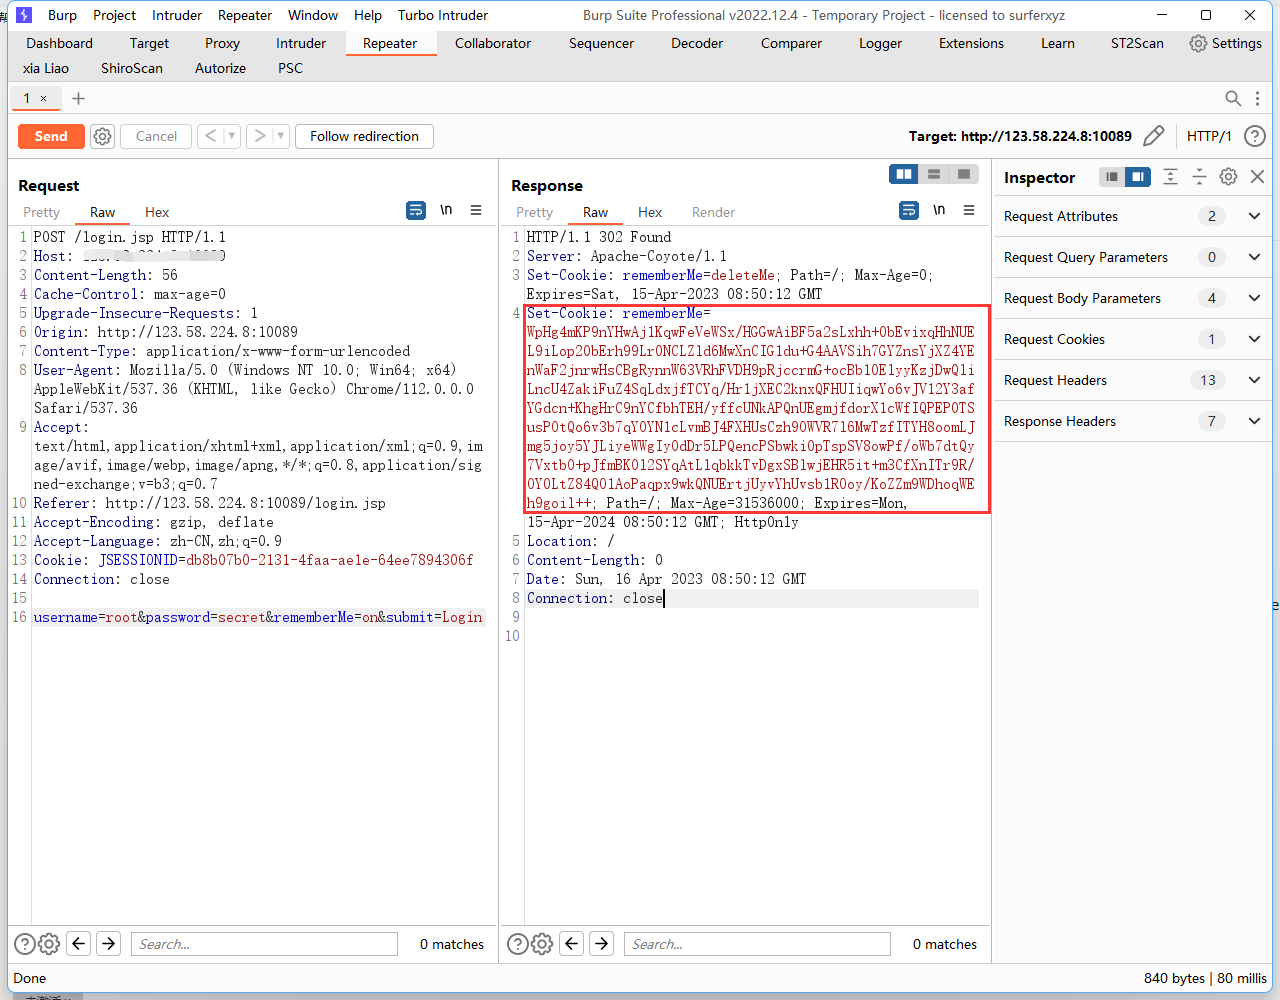Switch response view to Hex
This screenshot has height=1000, width=1280.
(650, 212)
